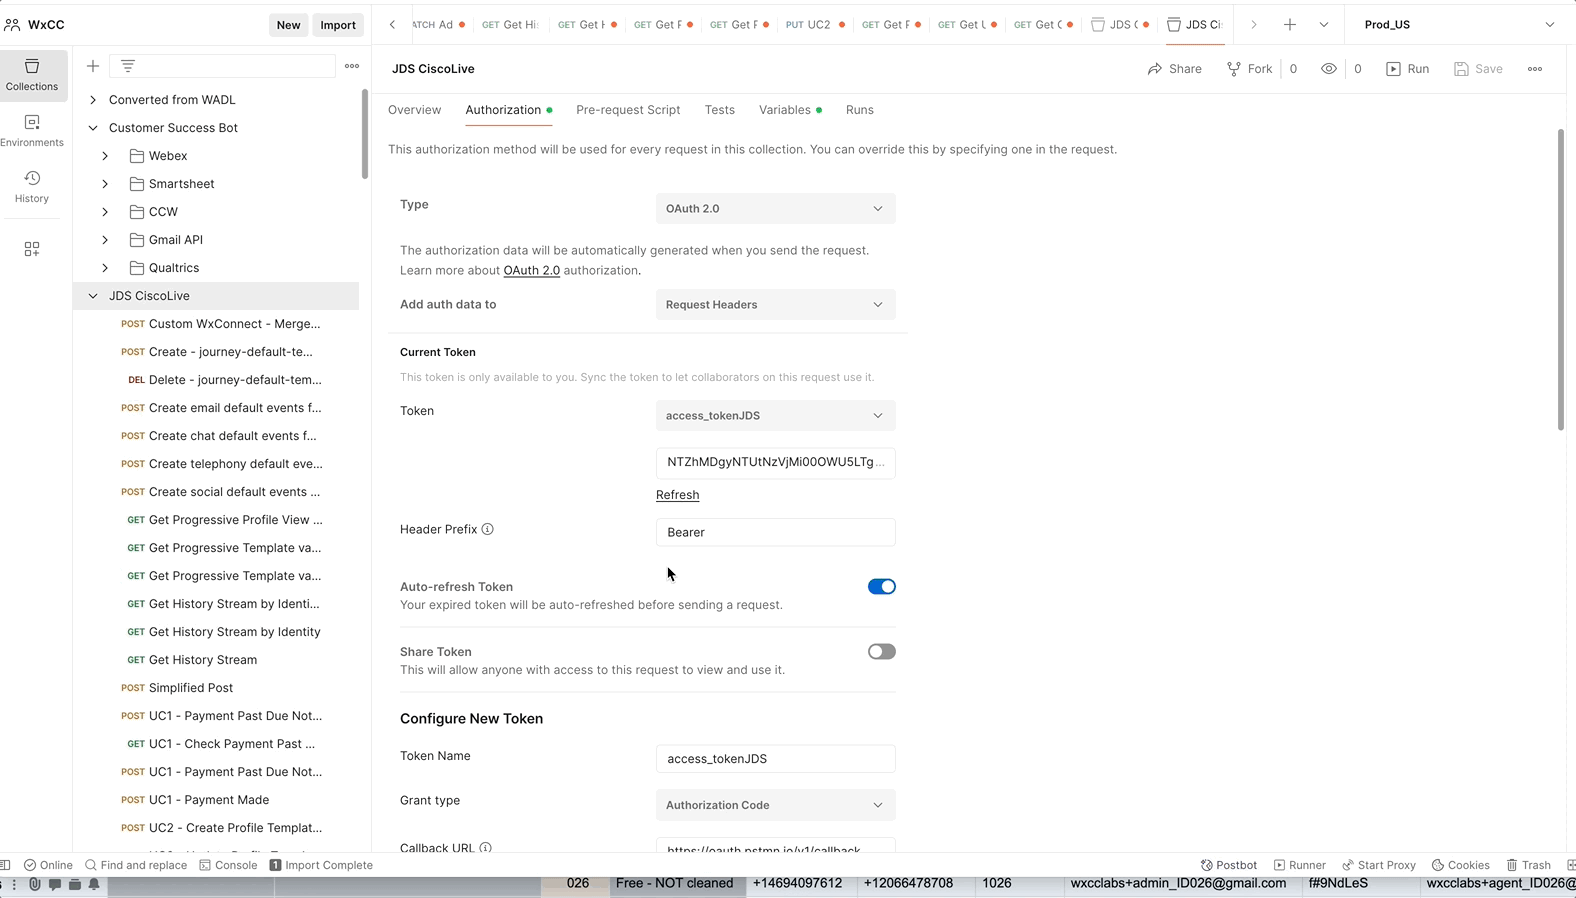
Task: Open the OAuth 2.0 documentation link
Action: pyautogui.click(x=531, y=270)
